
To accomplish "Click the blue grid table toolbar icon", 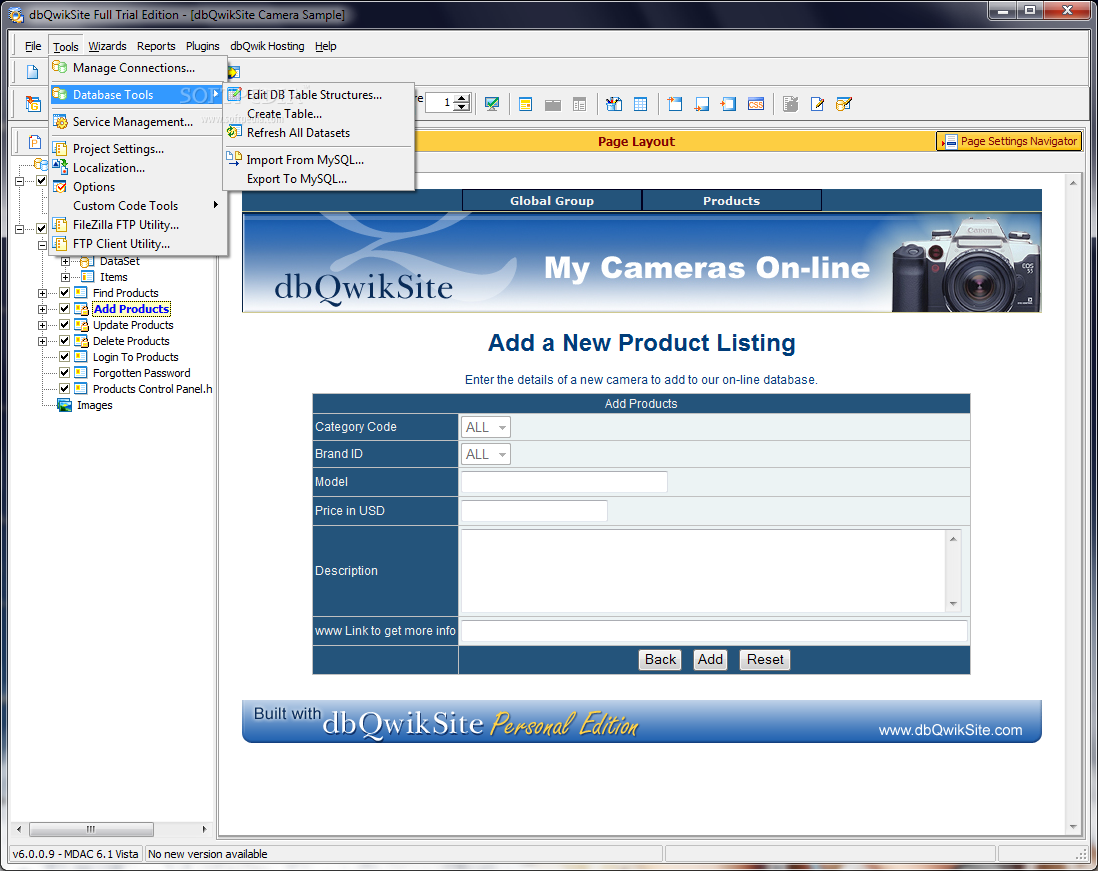I will 640,104.
